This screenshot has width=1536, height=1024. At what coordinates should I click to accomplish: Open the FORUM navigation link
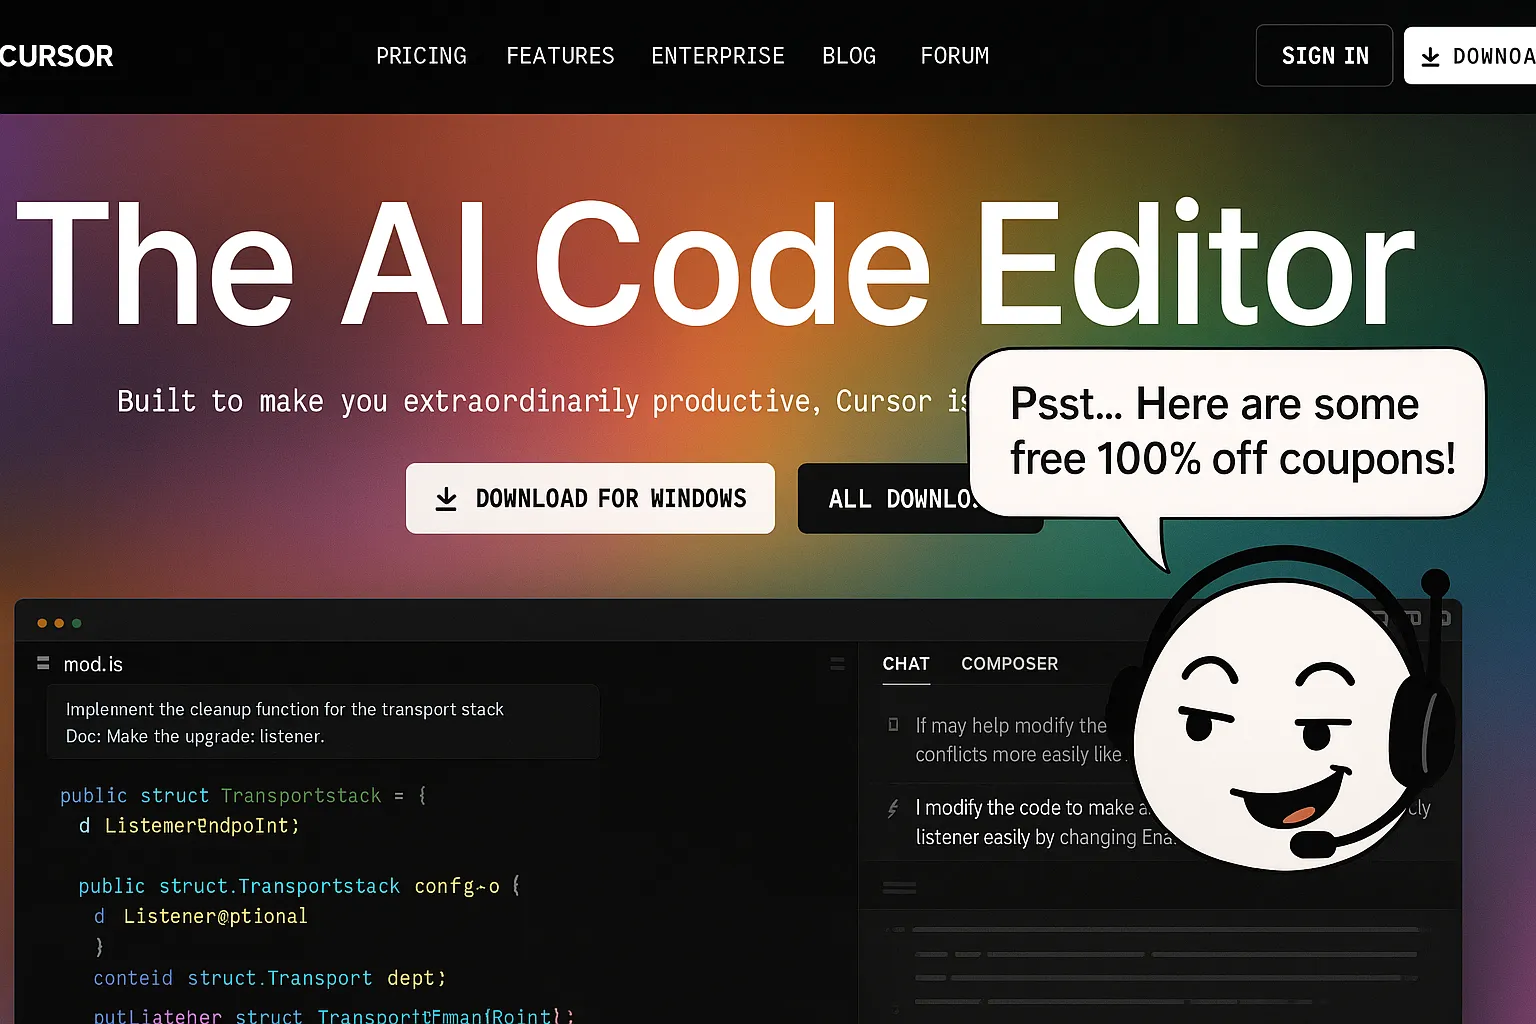tap(955, 56)
